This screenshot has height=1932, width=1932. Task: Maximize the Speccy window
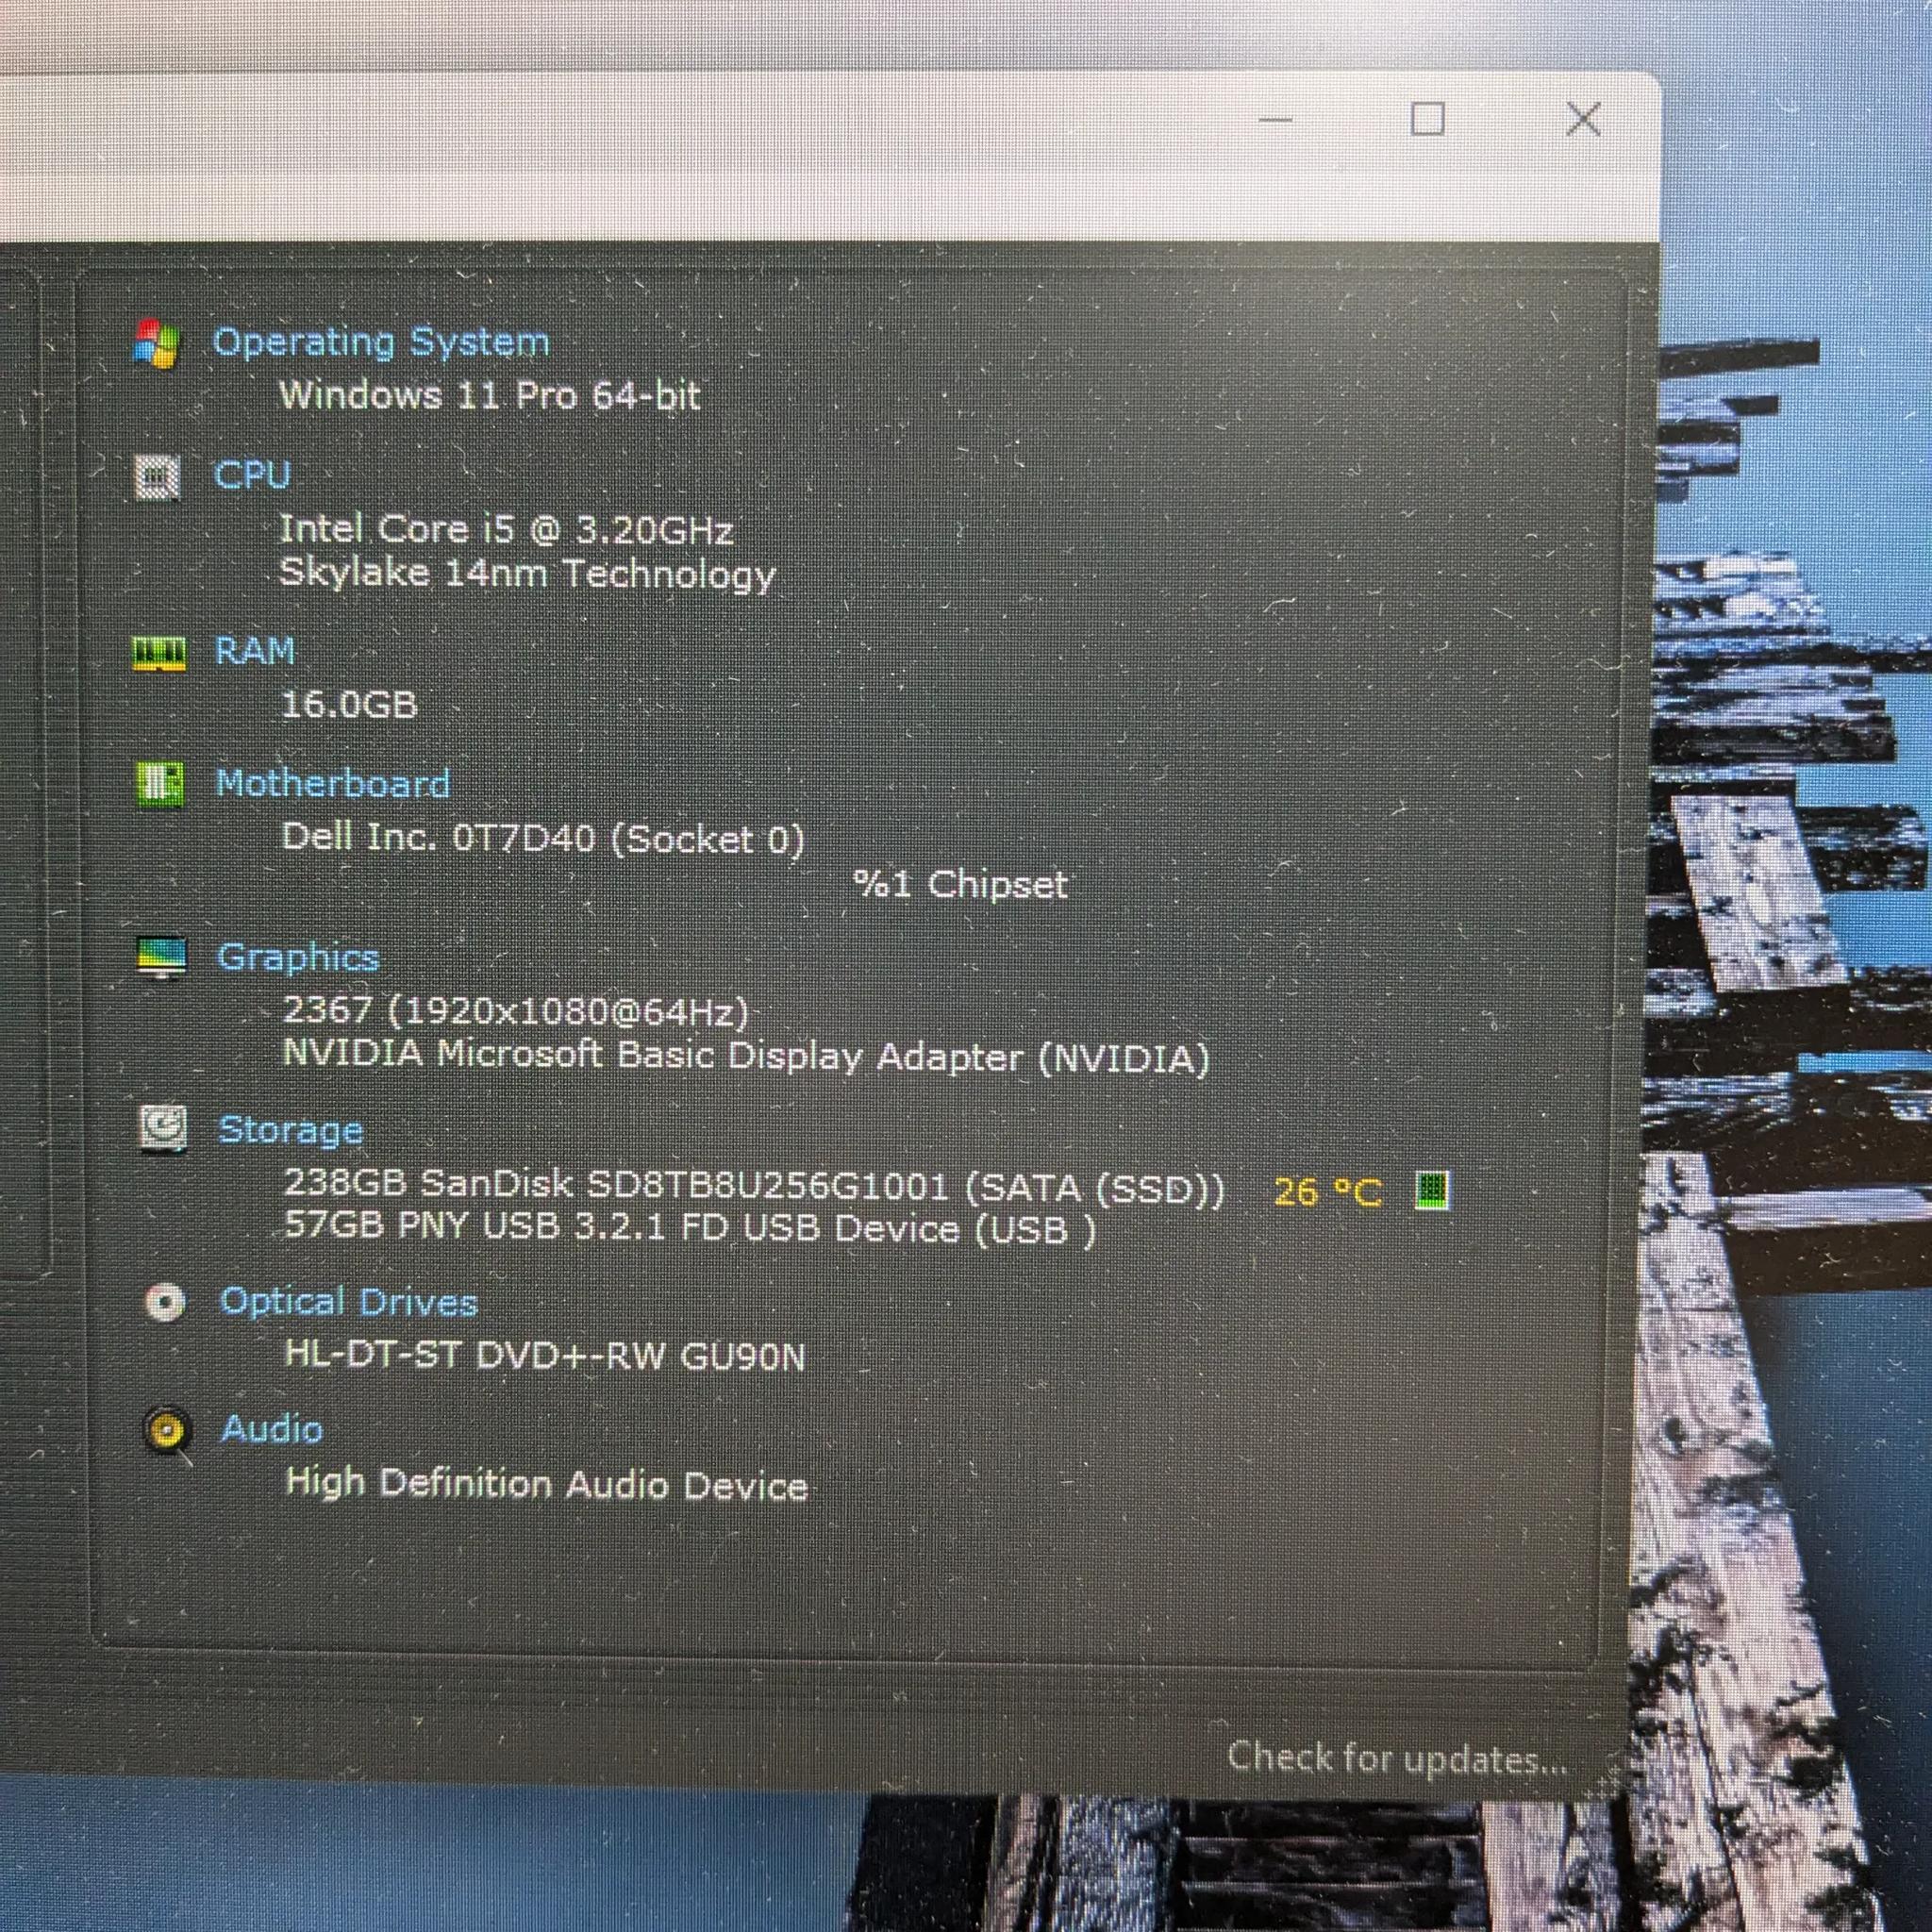click(1427, 120)
